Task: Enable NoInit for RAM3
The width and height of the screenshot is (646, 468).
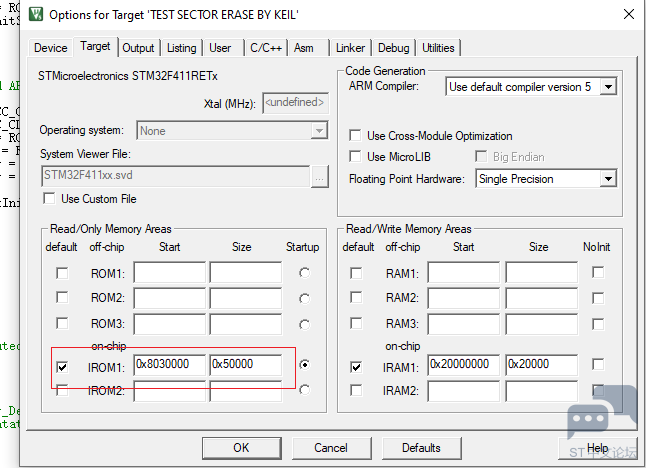Action: (x=598, y=324)
